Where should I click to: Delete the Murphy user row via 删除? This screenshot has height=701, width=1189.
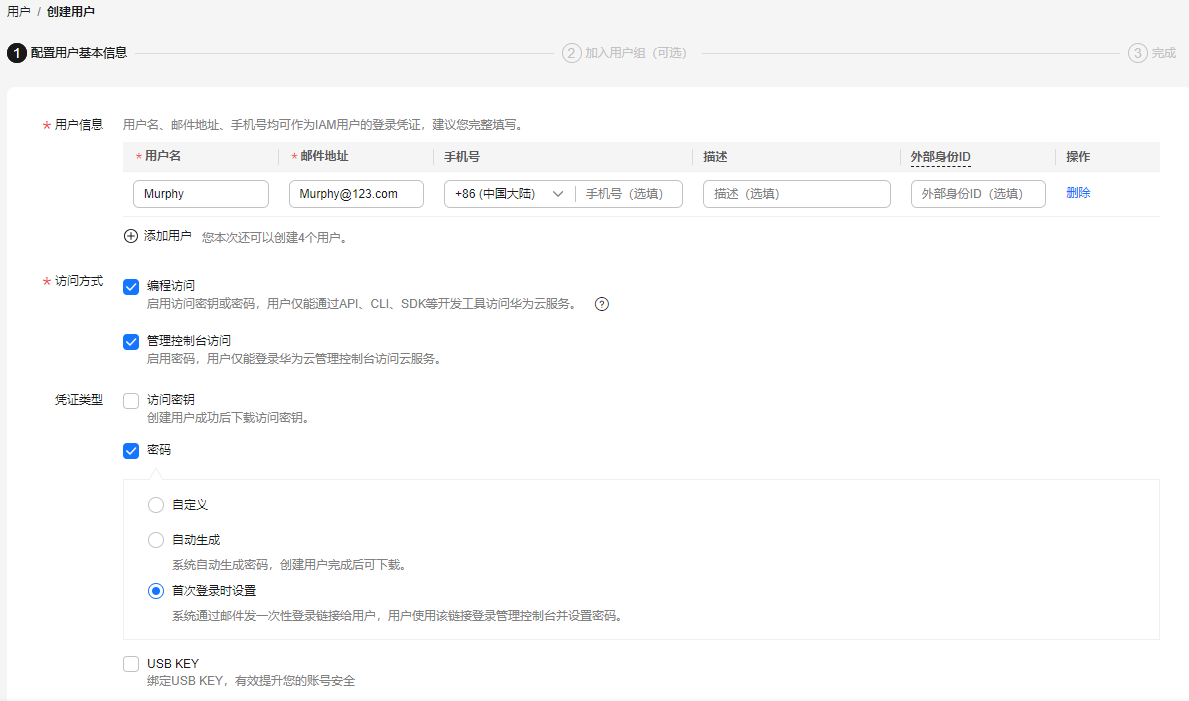1078,193
